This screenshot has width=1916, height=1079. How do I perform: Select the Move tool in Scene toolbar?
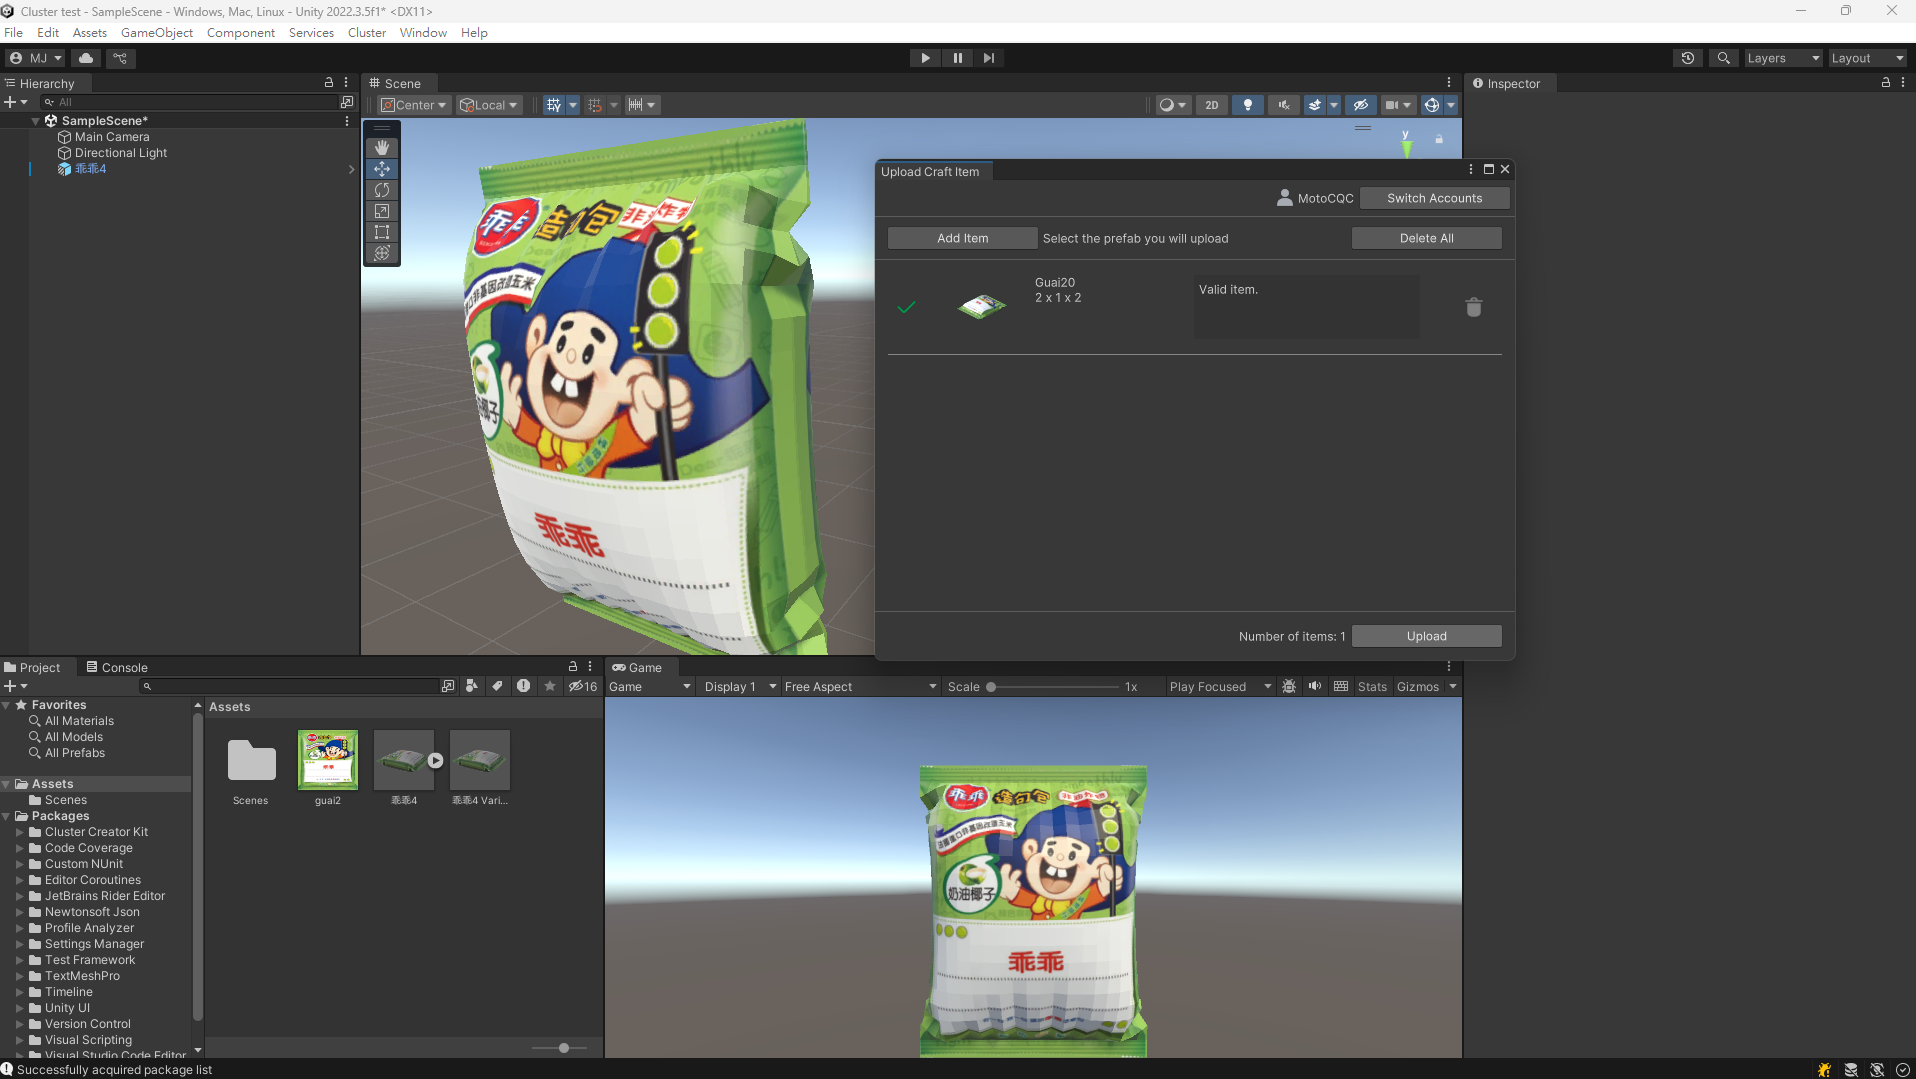click(x=382, y=169)
